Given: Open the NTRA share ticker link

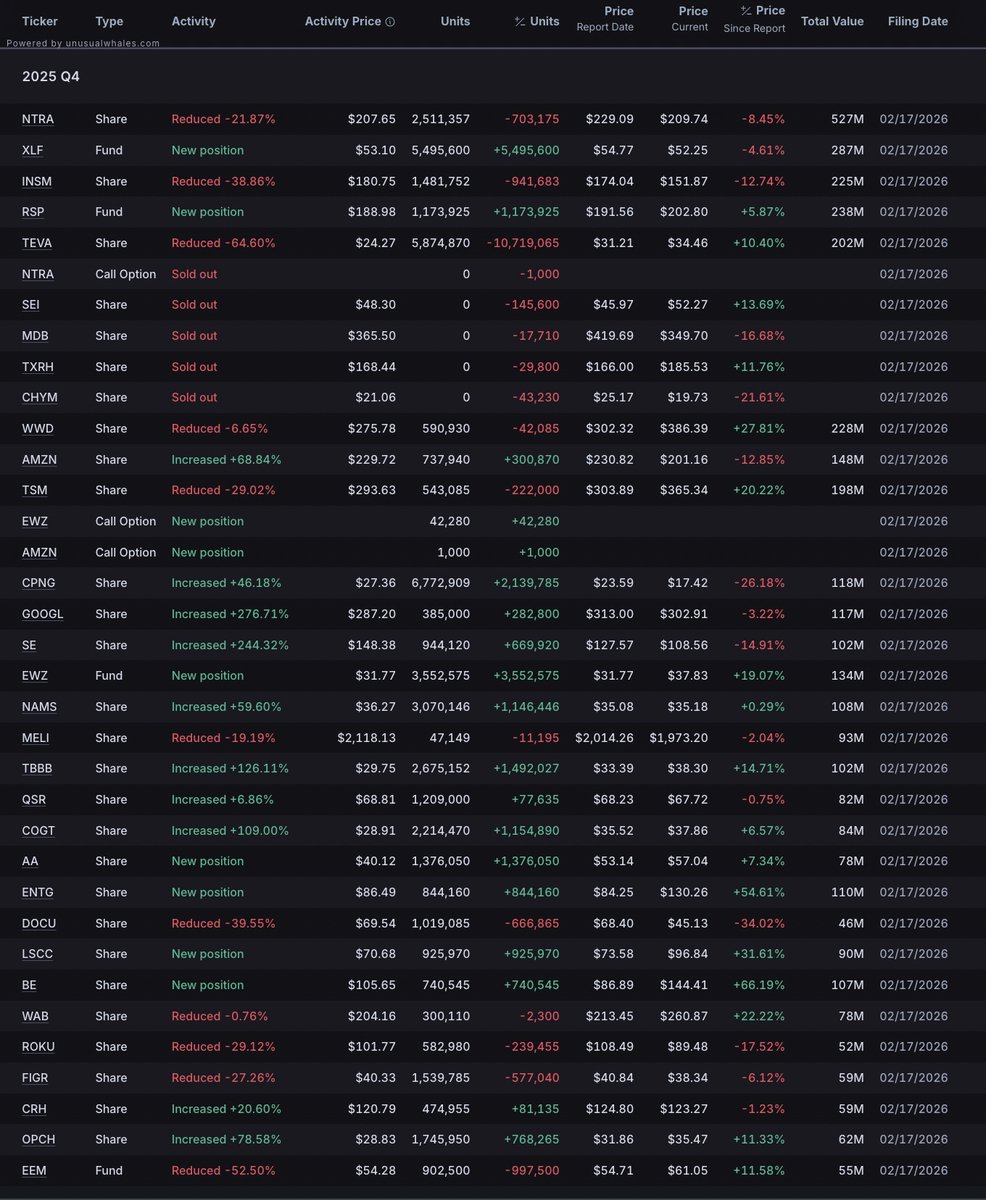Looking at the screenshot, I should point(38,119).
